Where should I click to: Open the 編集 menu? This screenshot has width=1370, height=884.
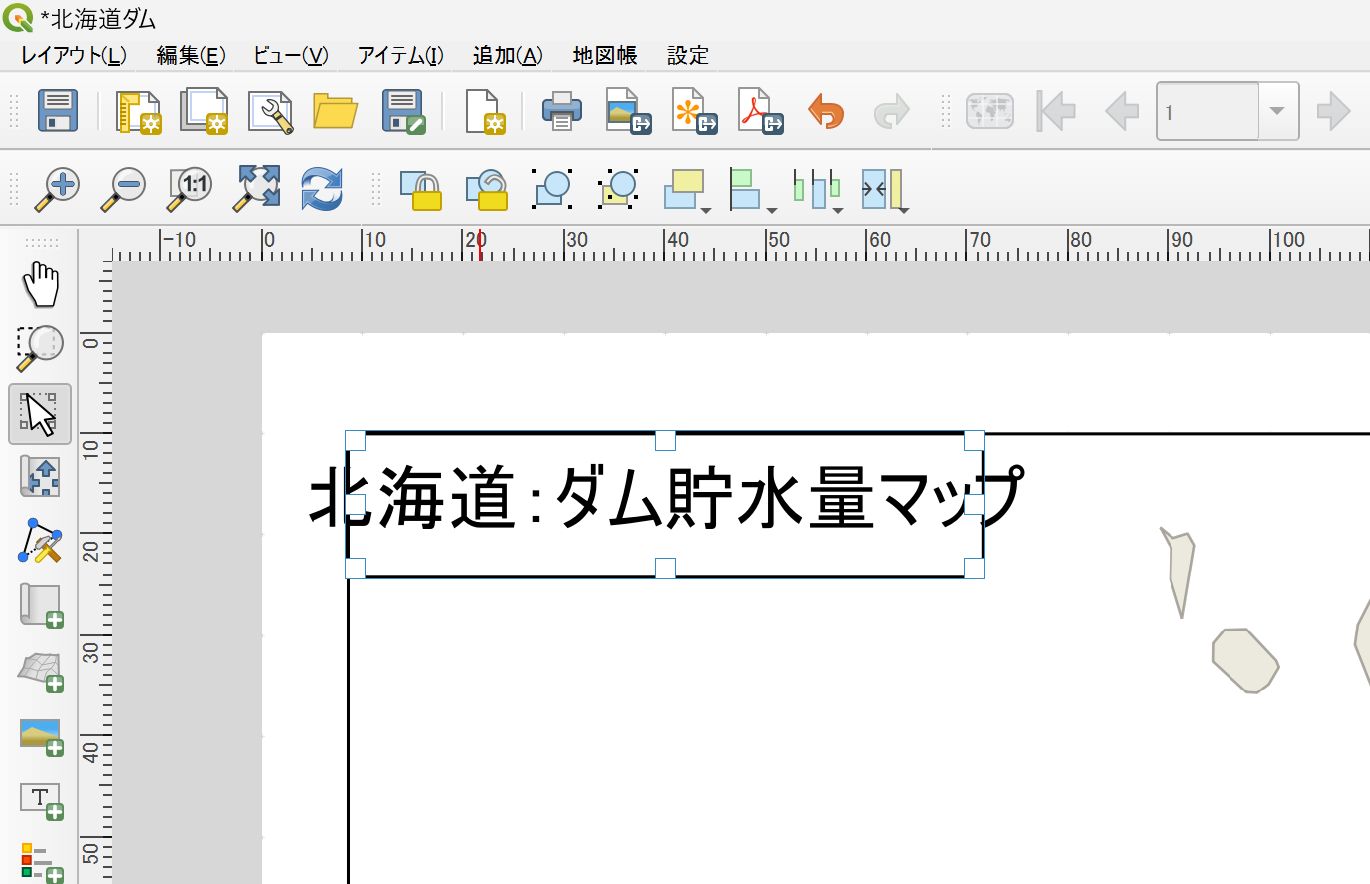click(x=191, y=56)
